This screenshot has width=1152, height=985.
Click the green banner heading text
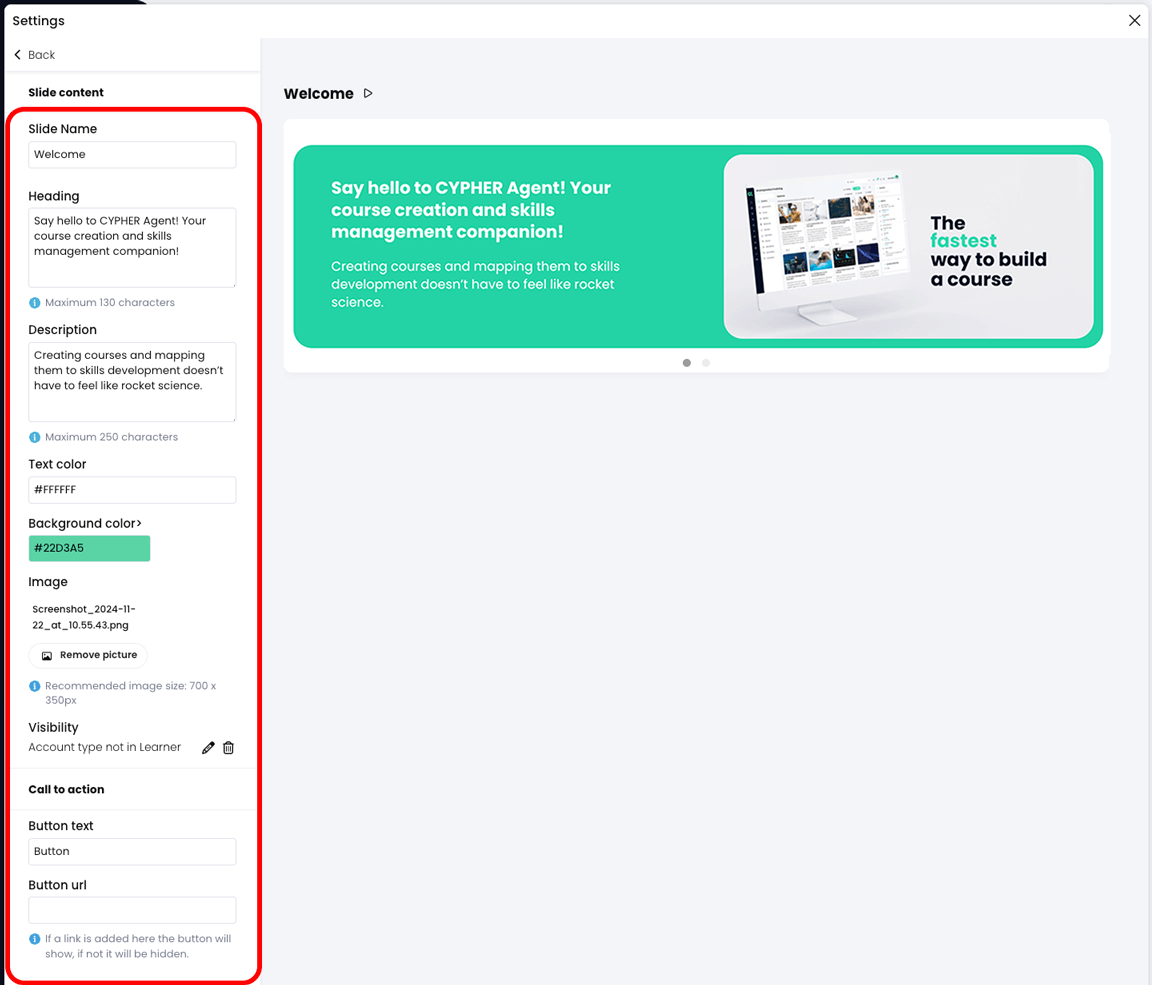[471, 210]
